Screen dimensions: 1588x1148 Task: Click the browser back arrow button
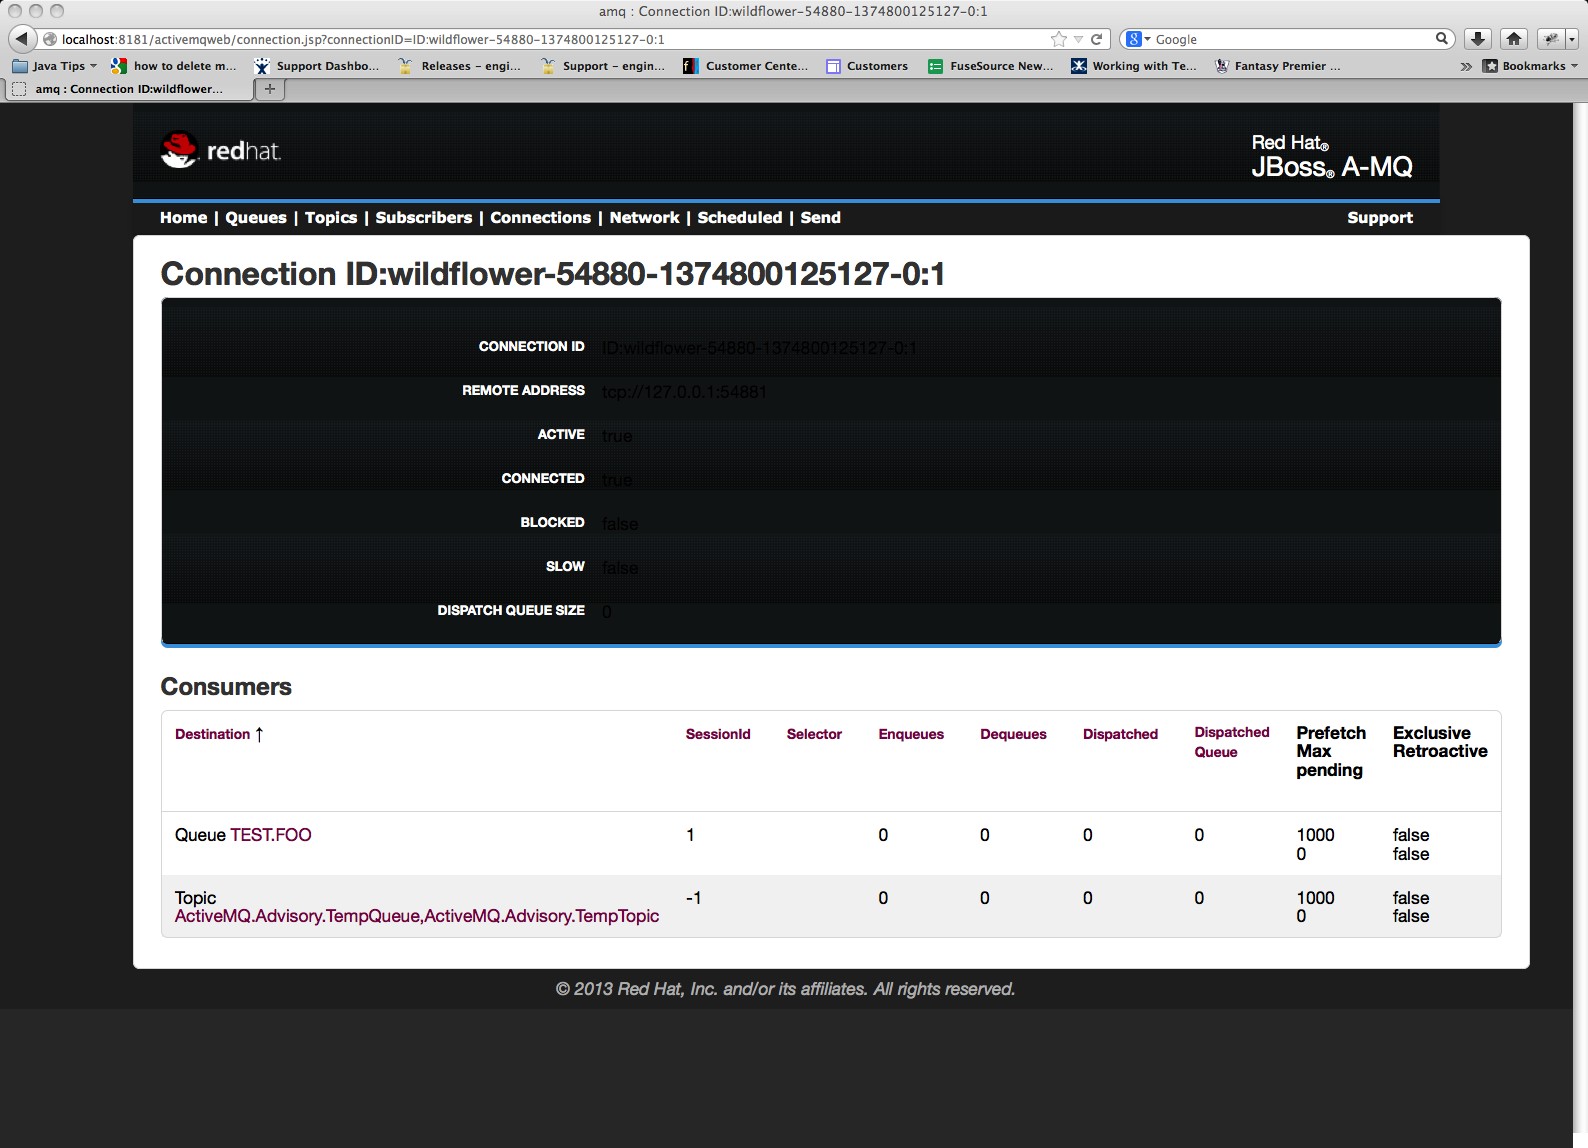pyautogui.click(x=21, y=39)
